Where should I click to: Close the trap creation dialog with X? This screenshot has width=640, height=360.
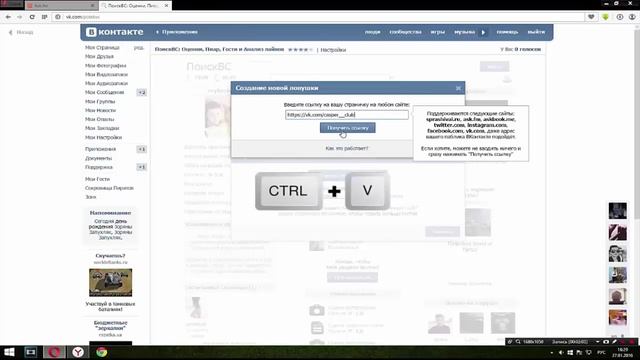[458, 88]
